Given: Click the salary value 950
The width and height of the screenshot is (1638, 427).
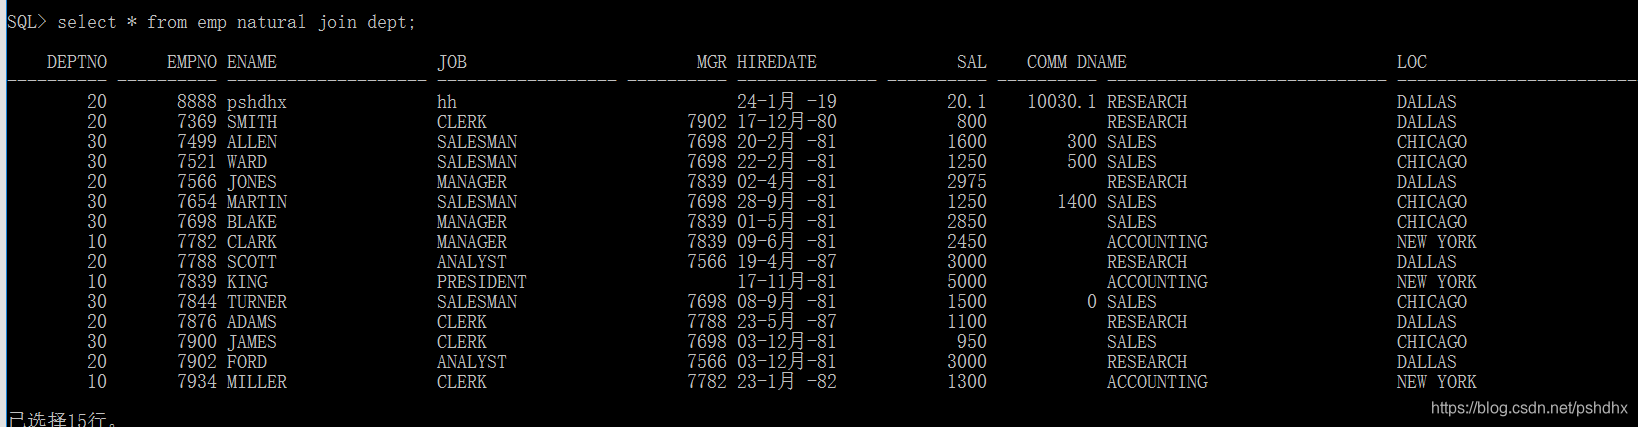Looking at the screenshot, I should point(972,342).
